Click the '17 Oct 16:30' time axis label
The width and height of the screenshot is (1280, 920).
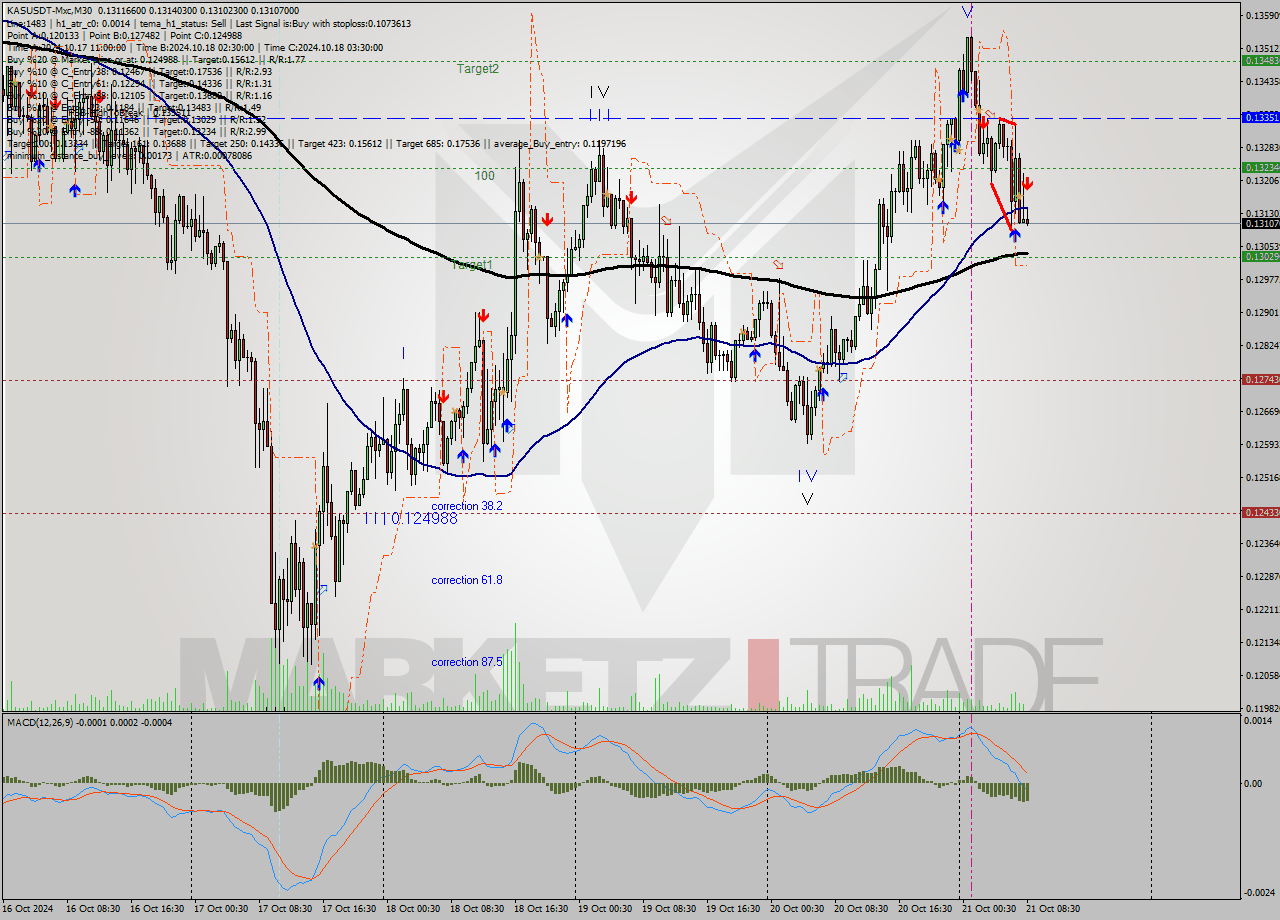click(x=350, y=909)
